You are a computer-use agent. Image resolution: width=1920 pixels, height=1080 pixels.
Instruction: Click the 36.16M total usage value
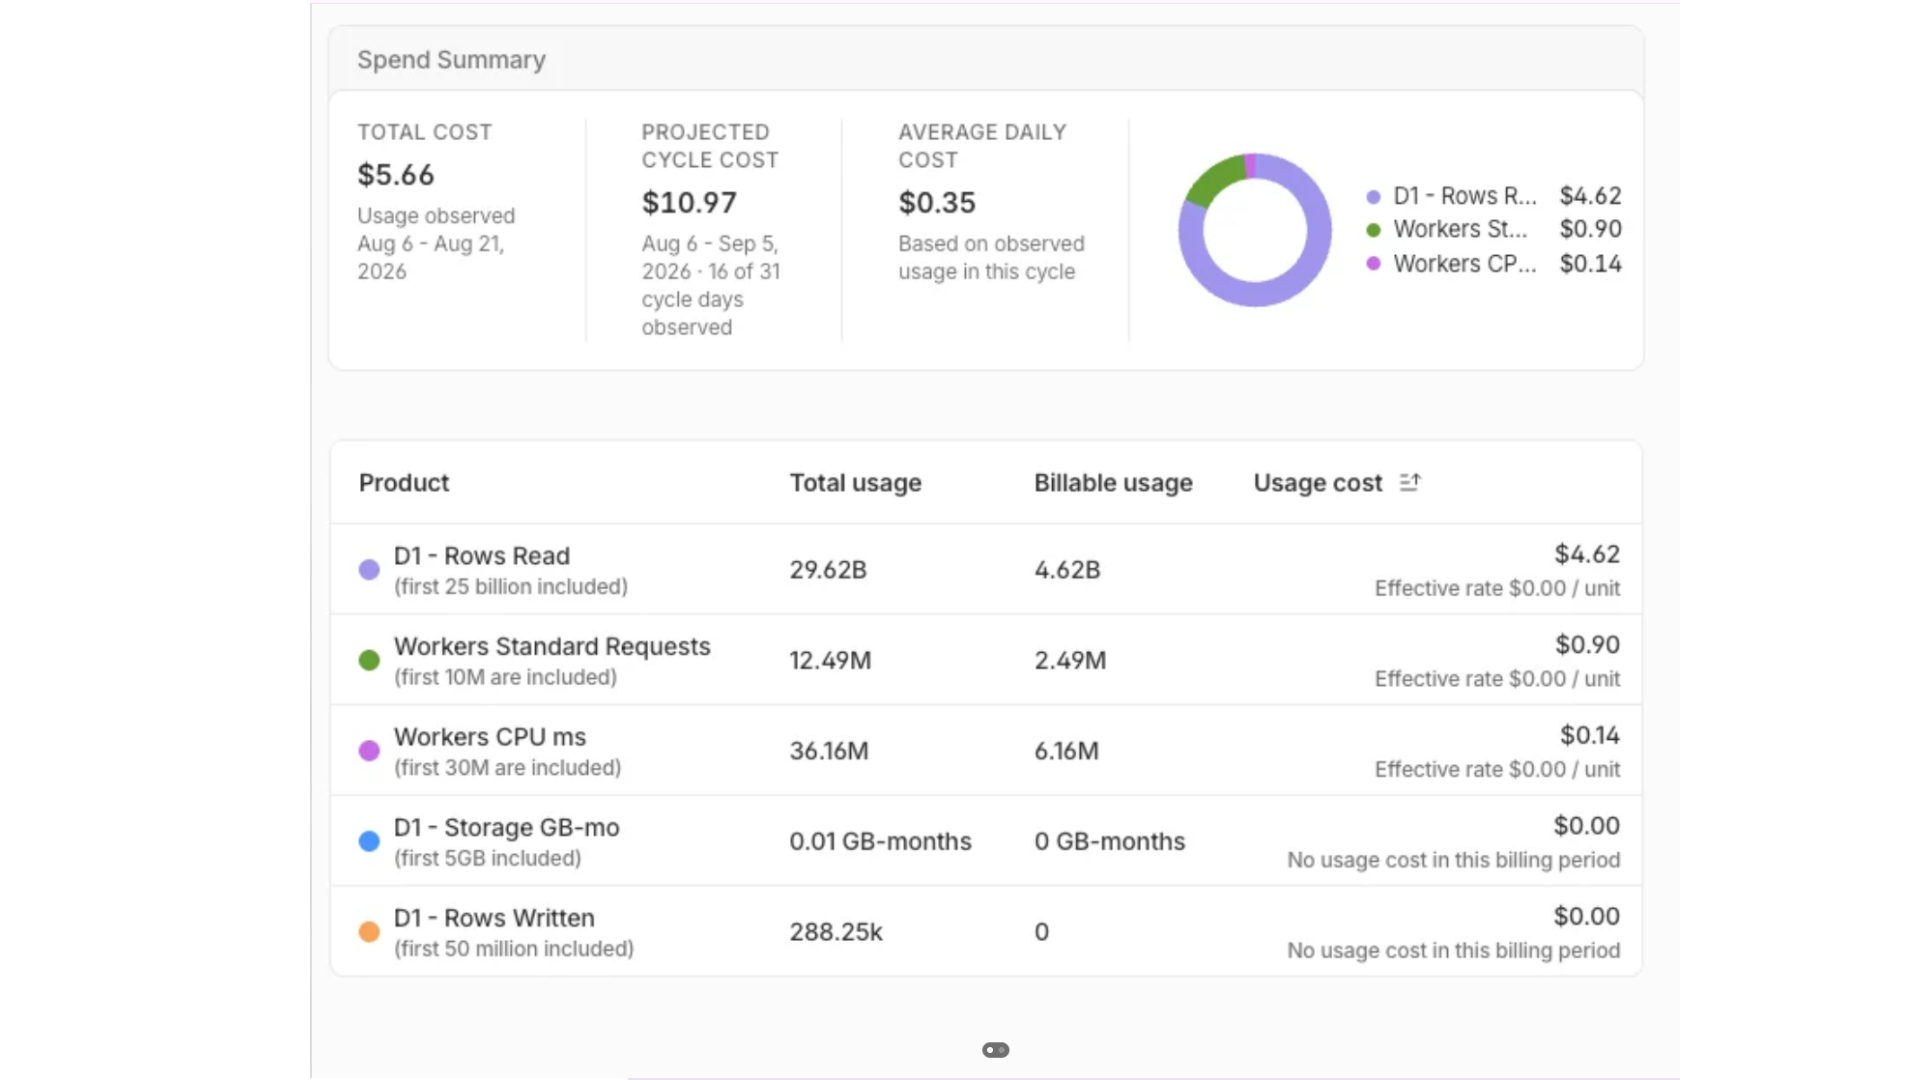(x=829, y=751)
